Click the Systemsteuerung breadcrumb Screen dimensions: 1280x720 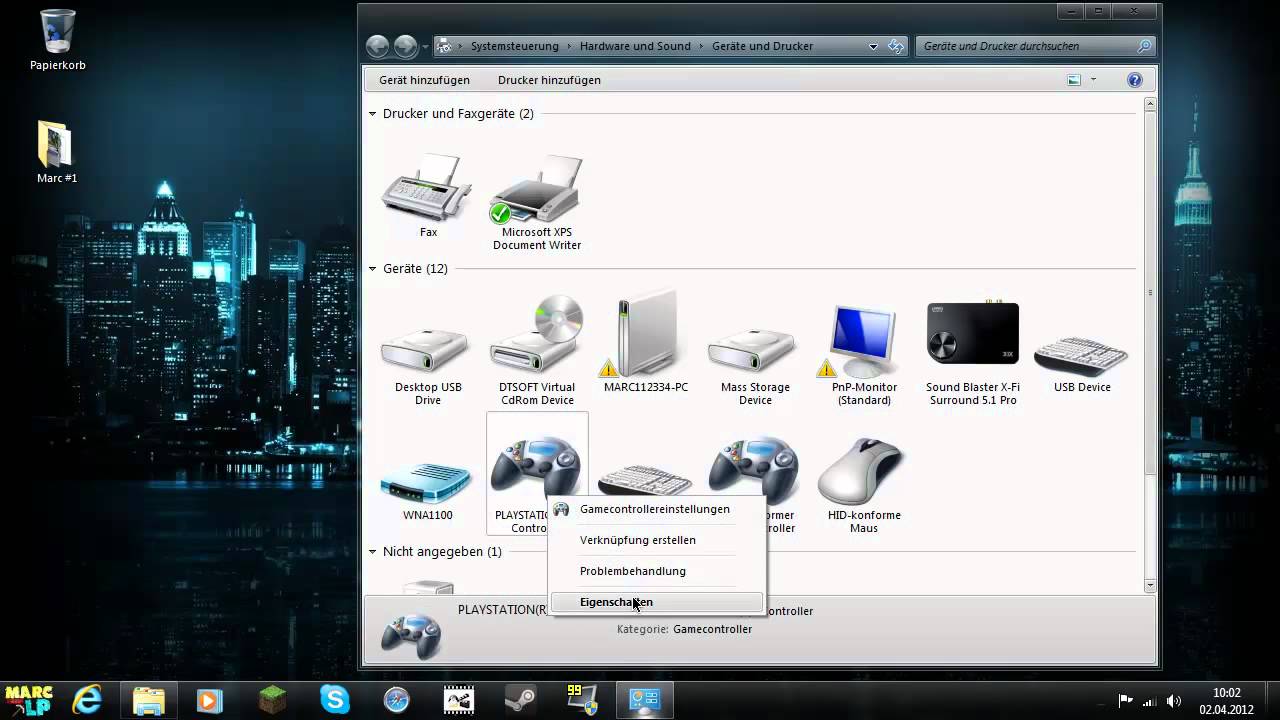513,46
